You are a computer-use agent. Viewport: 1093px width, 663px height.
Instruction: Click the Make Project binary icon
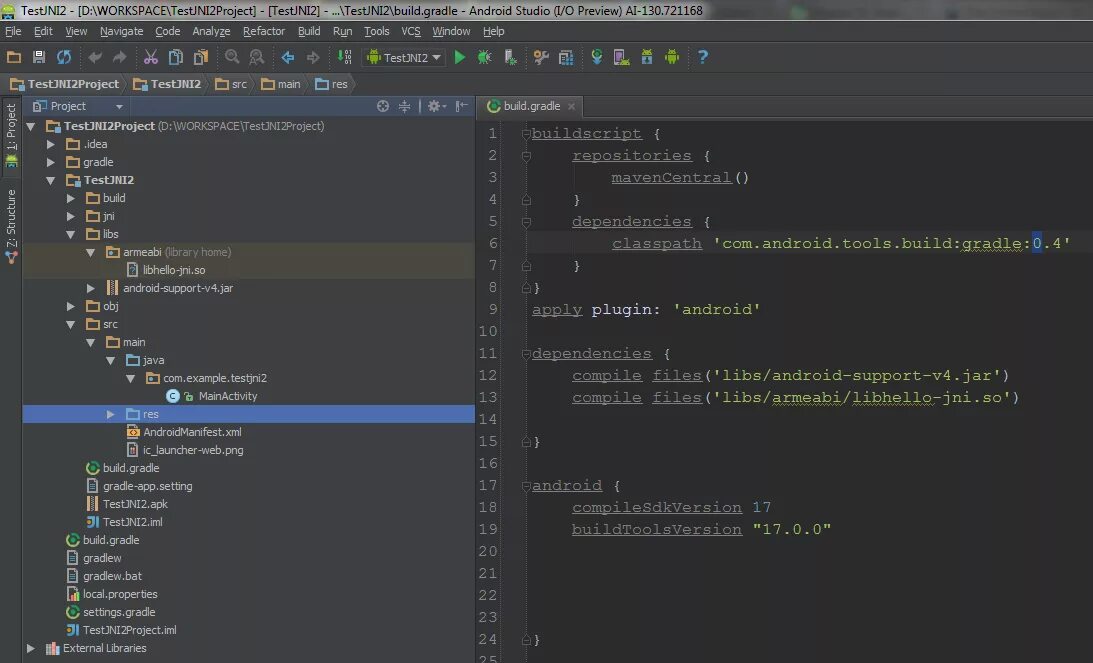pyautogui.click(x=344, y=57)
